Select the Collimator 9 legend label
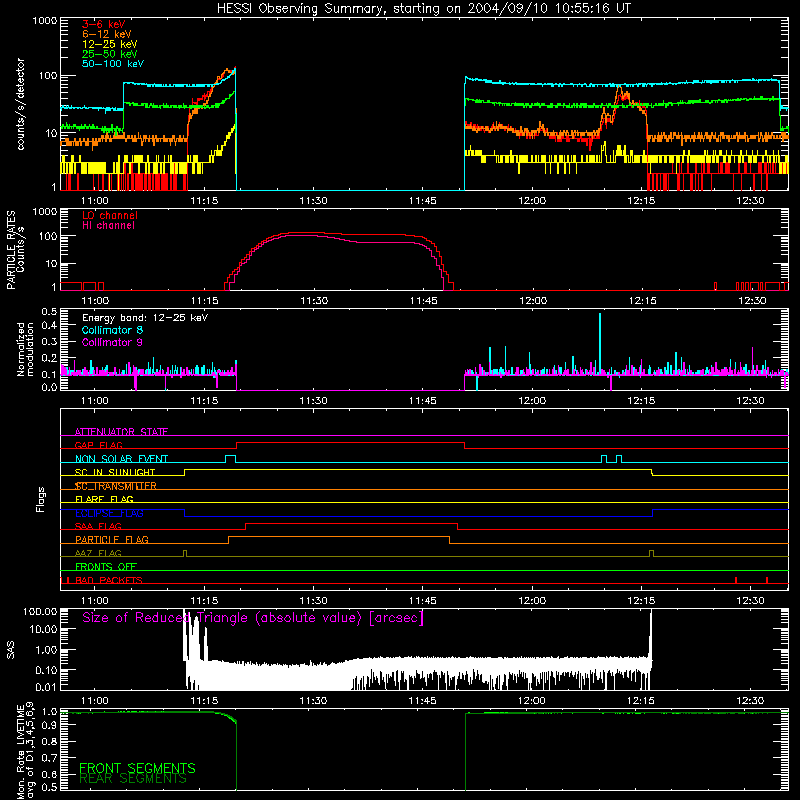 pos(112,342)
